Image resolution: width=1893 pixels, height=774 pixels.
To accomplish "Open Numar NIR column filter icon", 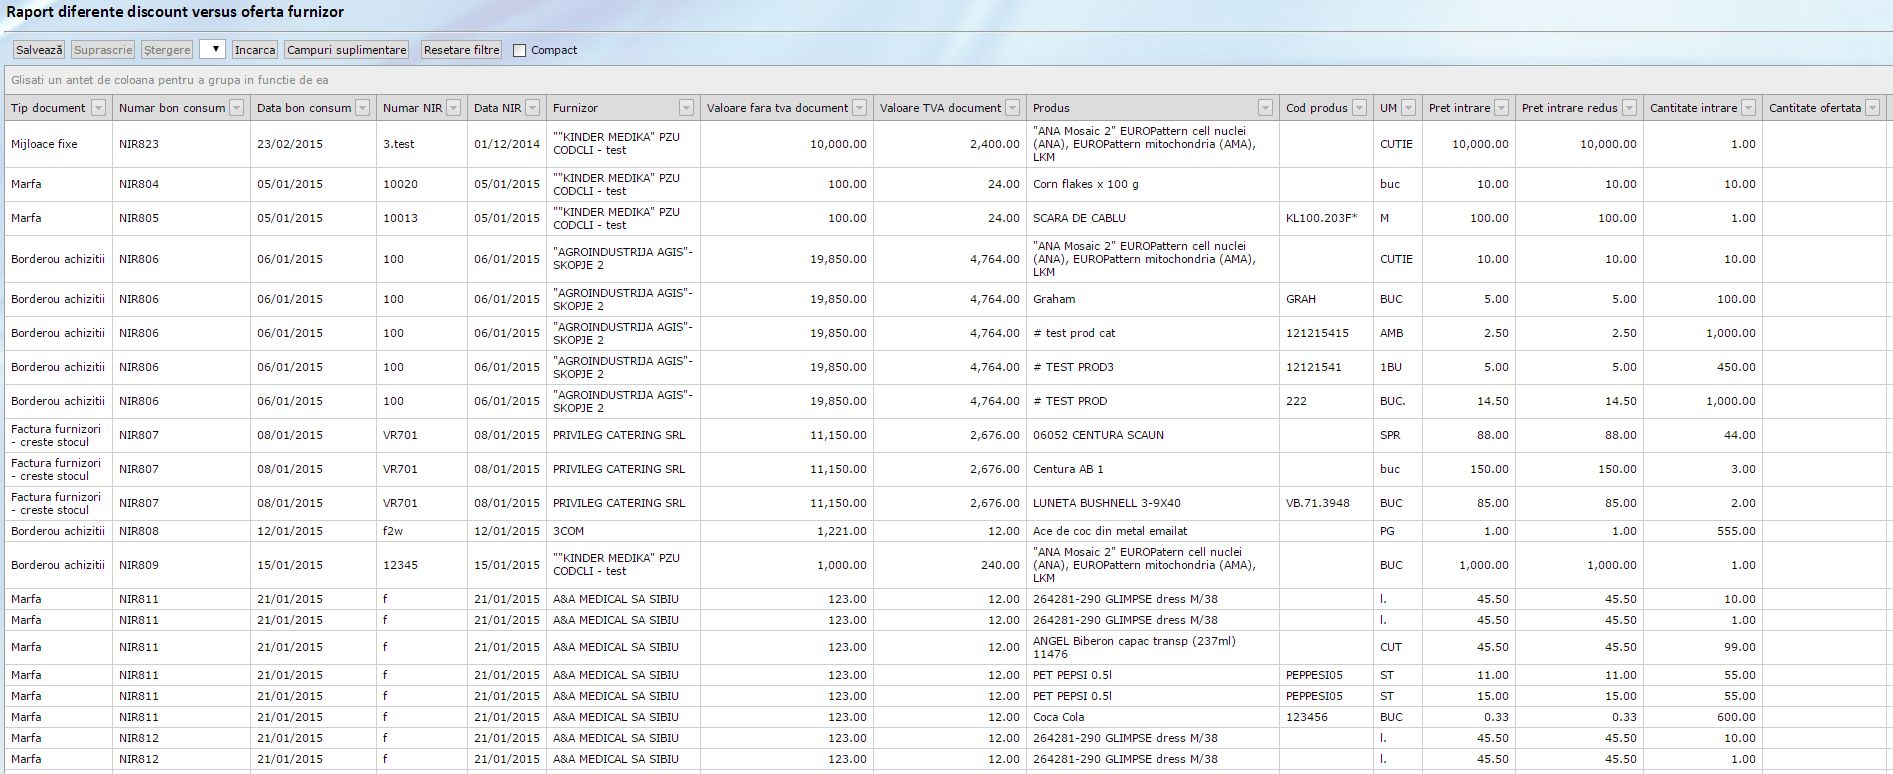I will [453, 108].
